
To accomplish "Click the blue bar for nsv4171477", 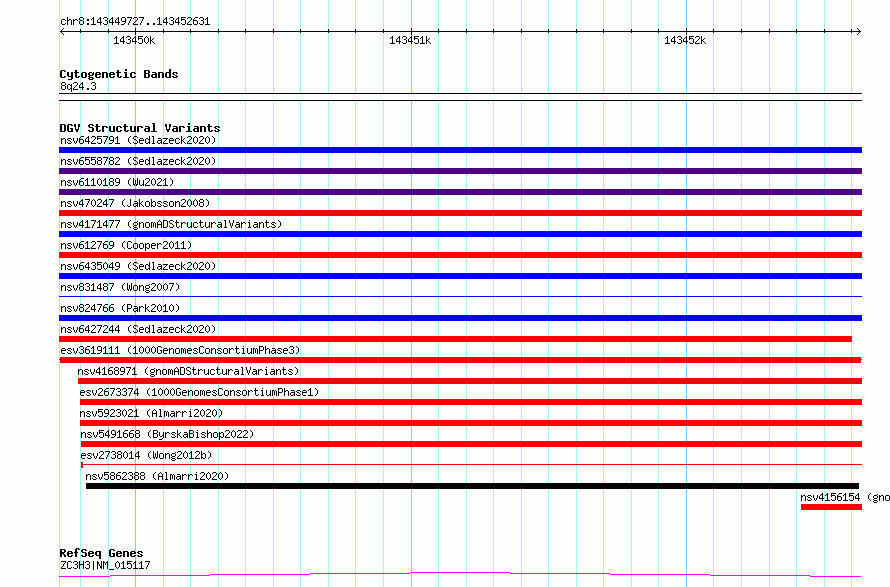I will [x=460, y=234].
